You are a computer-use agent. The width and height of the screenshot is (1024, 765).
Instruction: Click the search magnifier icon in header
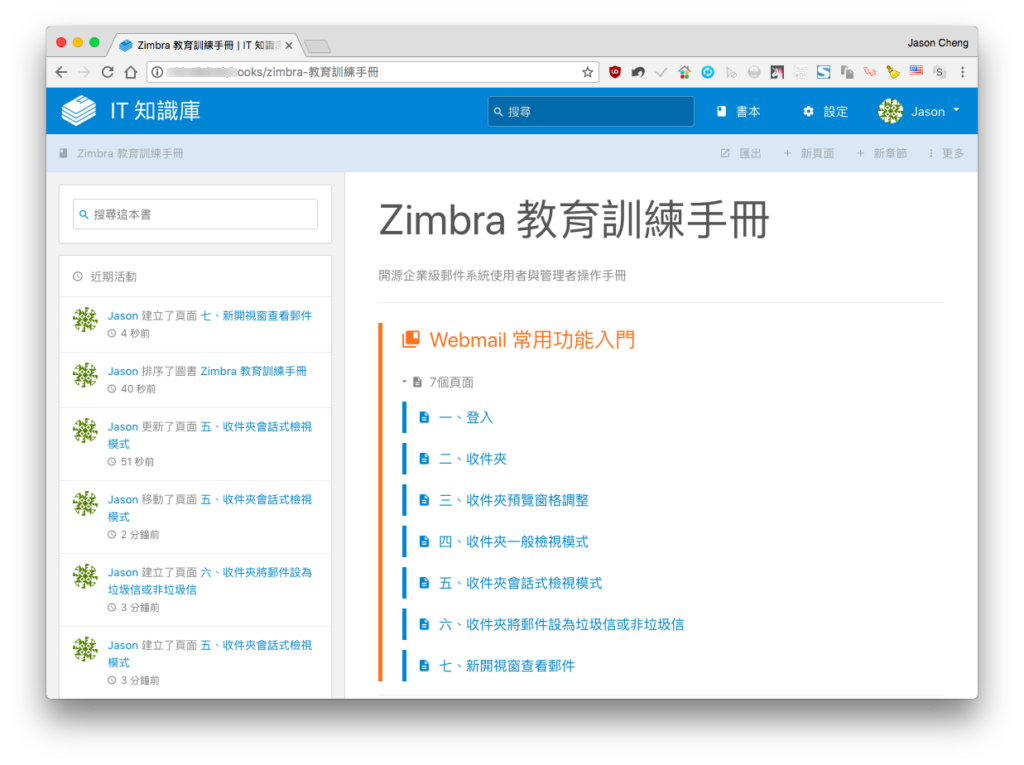(x=498, y=112)
